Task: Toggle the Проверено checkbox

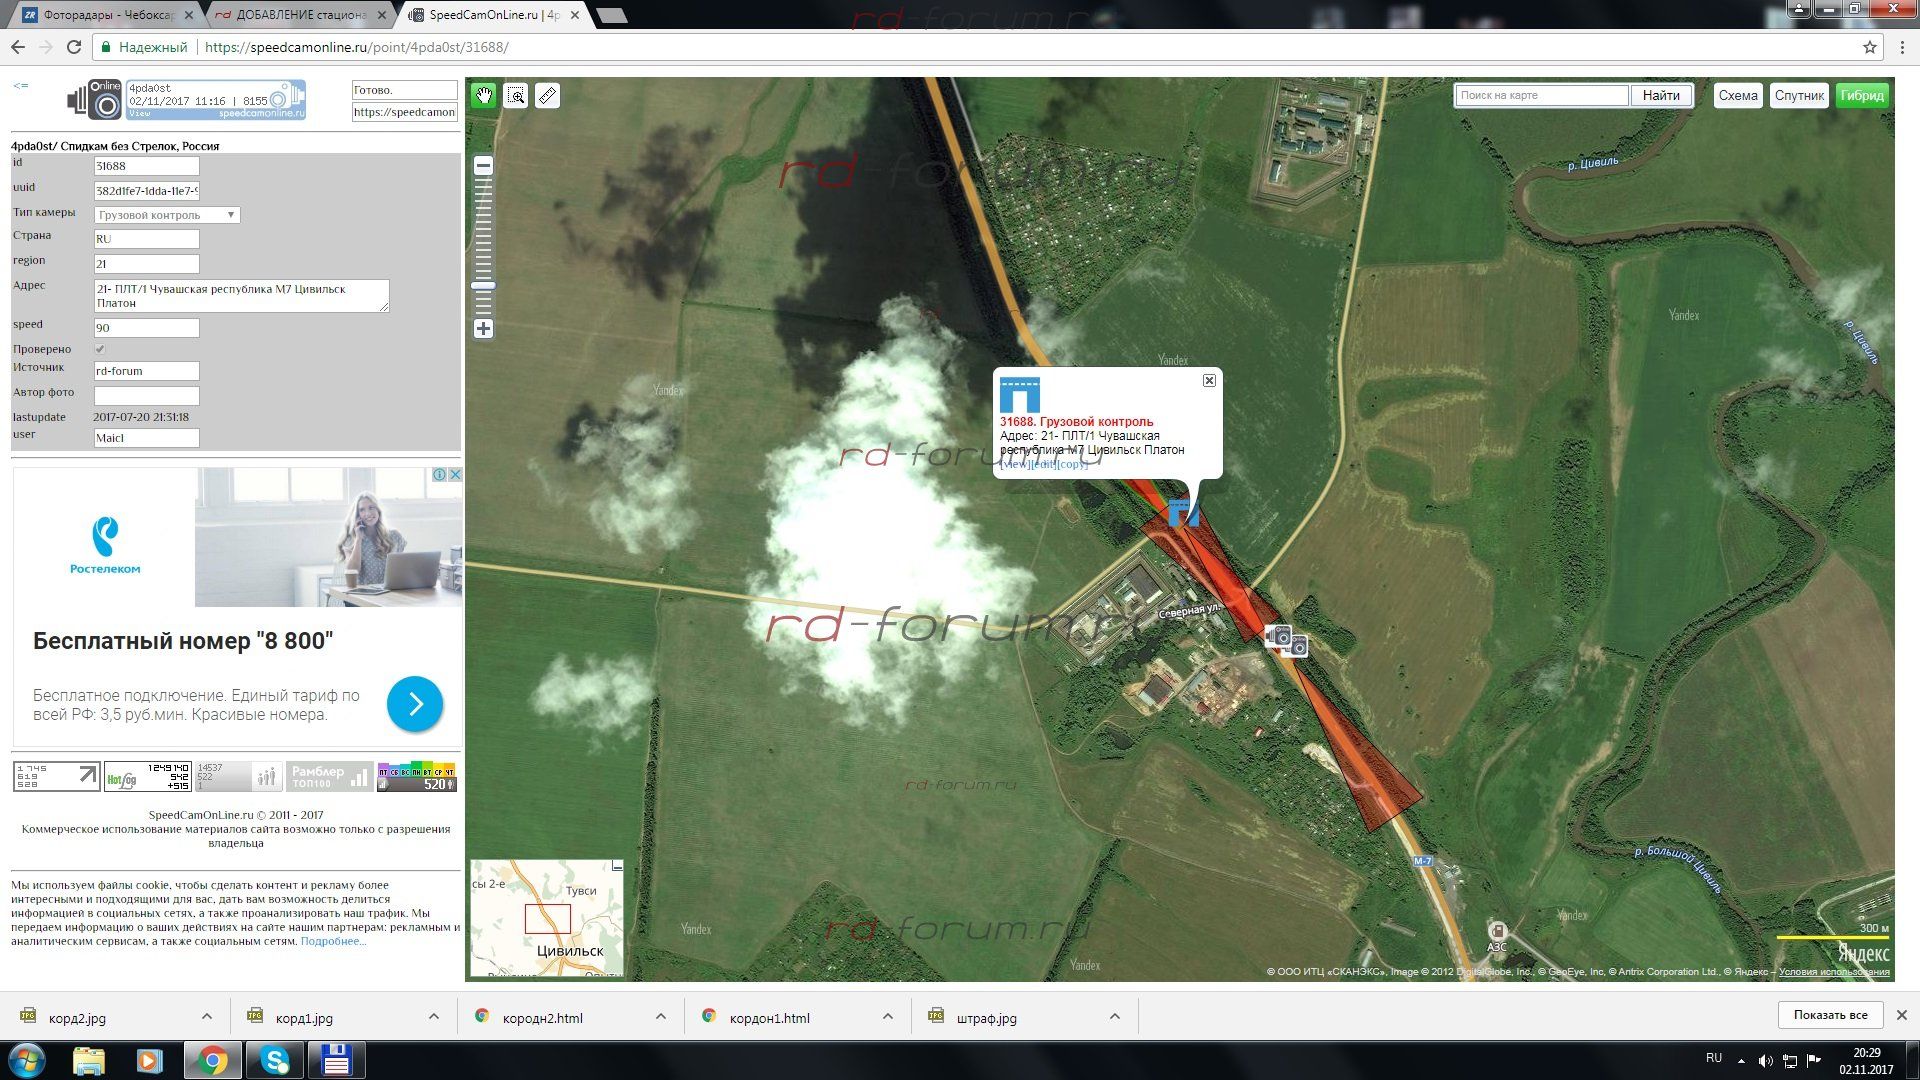Action: pyautogui.click(x=100, y=349)
